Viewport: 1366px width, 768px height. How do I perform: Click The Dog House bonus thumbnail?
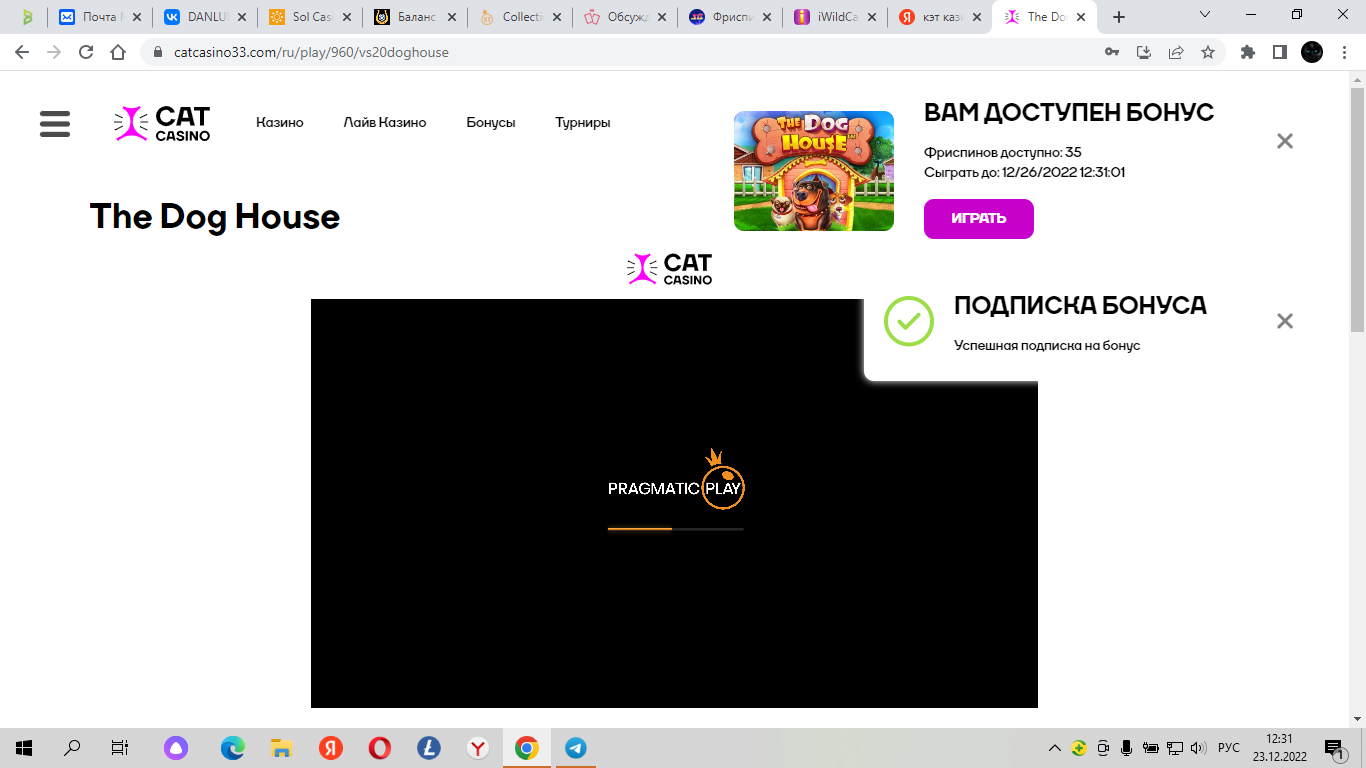[x=813, y=171]
